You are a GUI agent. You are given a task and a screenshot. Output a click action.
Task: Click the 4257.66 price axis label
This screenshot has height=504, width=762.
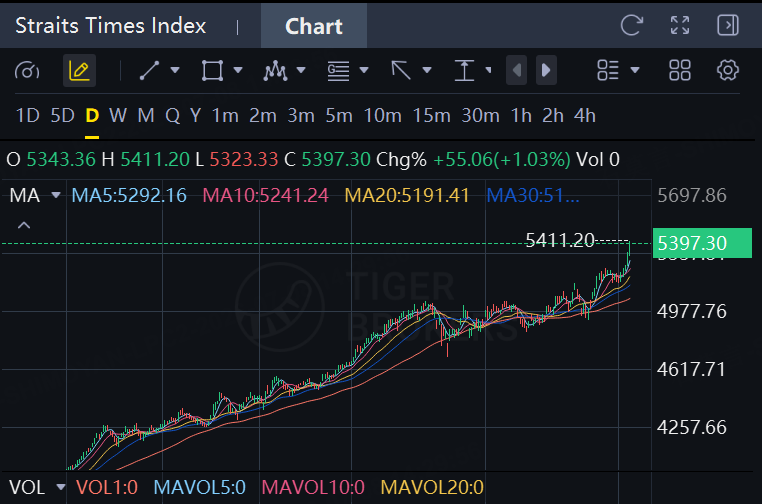(692, 428)
